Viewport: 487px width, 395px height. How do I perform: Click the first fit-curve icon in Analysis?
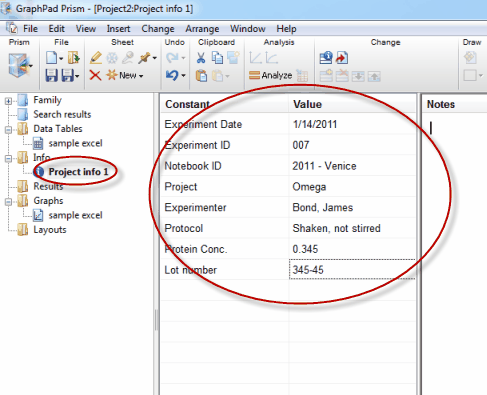[255, 58]
